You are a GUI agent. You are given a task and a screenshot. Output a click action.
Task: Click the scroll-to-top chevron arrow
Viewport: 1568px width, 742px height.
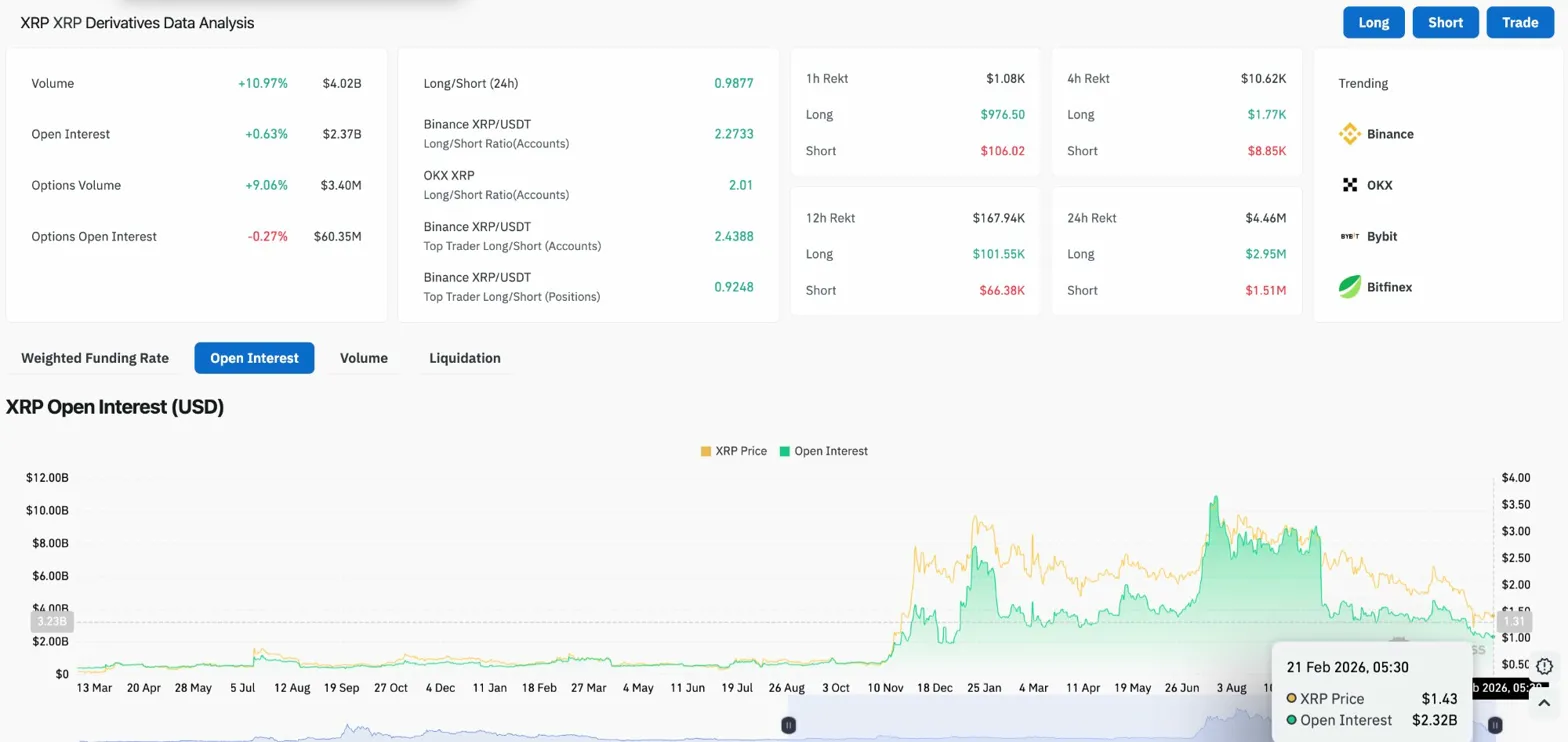tap(1545, 704)
